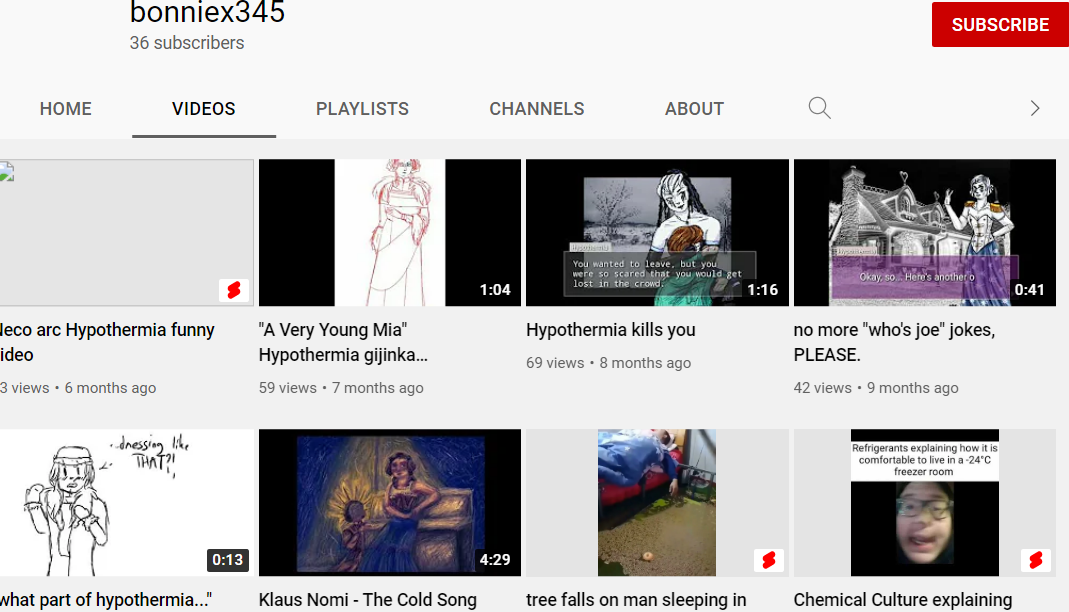
Task: Click the Shorts icon on tree falls thumbnail
Action: coord(768,560)
